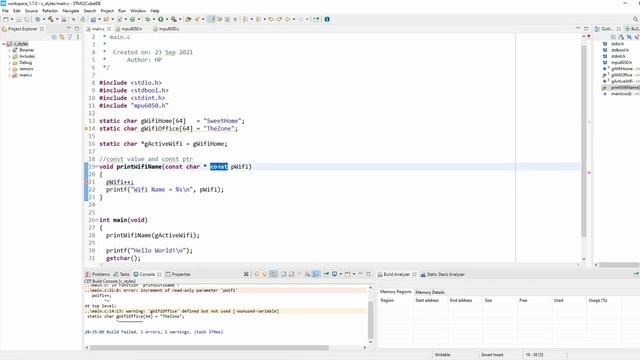Switch to the mpu6050.c editor tab
The image size is (640, 360).
(169, 29)
